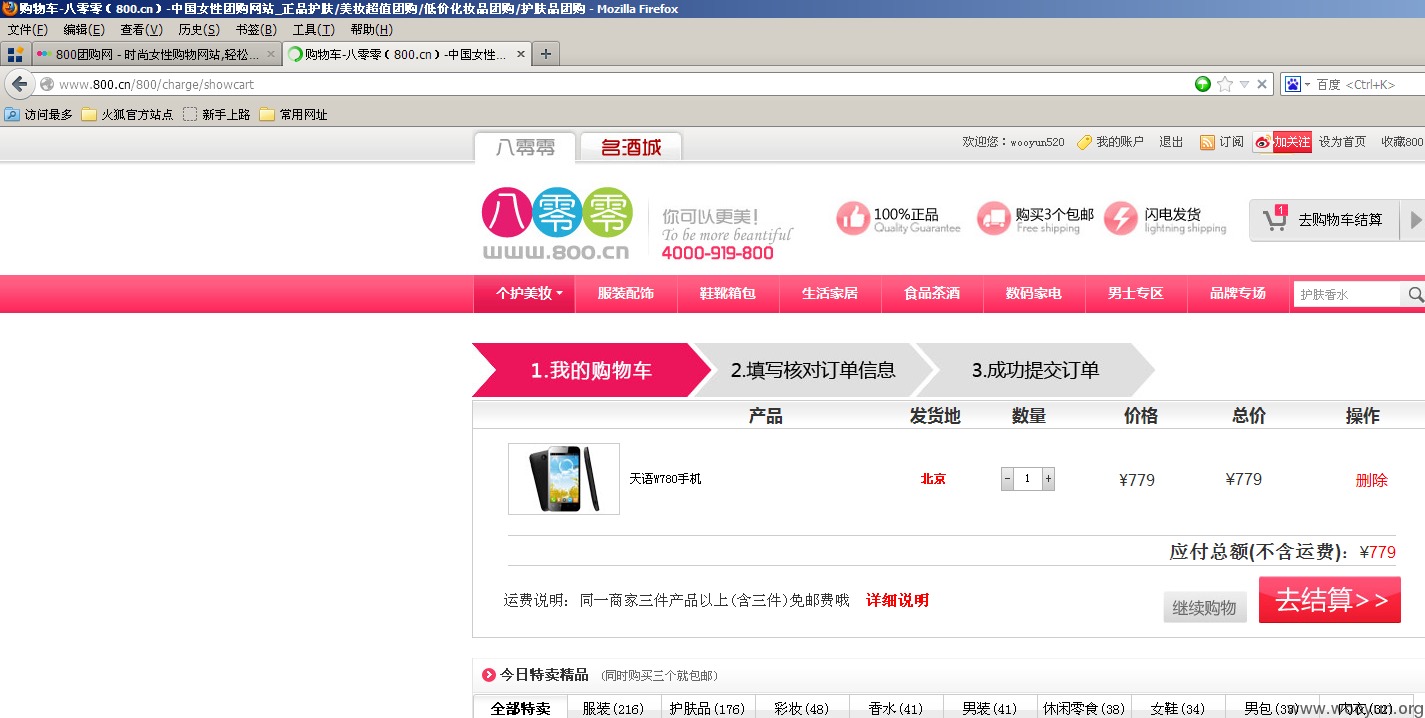Open the 新手上路 bookmark
The height and width of the screenshot is (718, 1425).
217,114
